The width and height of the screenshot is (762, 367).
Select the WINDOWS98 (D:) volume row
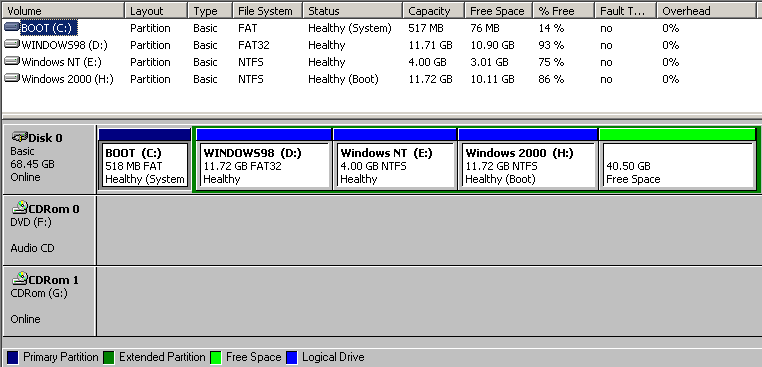tap(381, 45)
